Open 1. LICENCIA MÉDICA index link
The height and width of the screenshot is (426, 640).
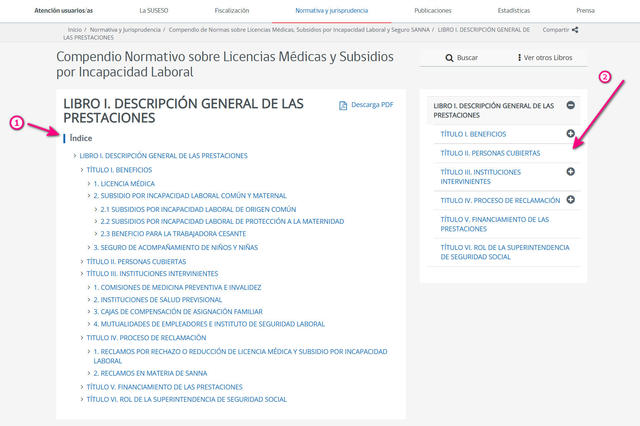pyautogui.click(x=127, y=184)
